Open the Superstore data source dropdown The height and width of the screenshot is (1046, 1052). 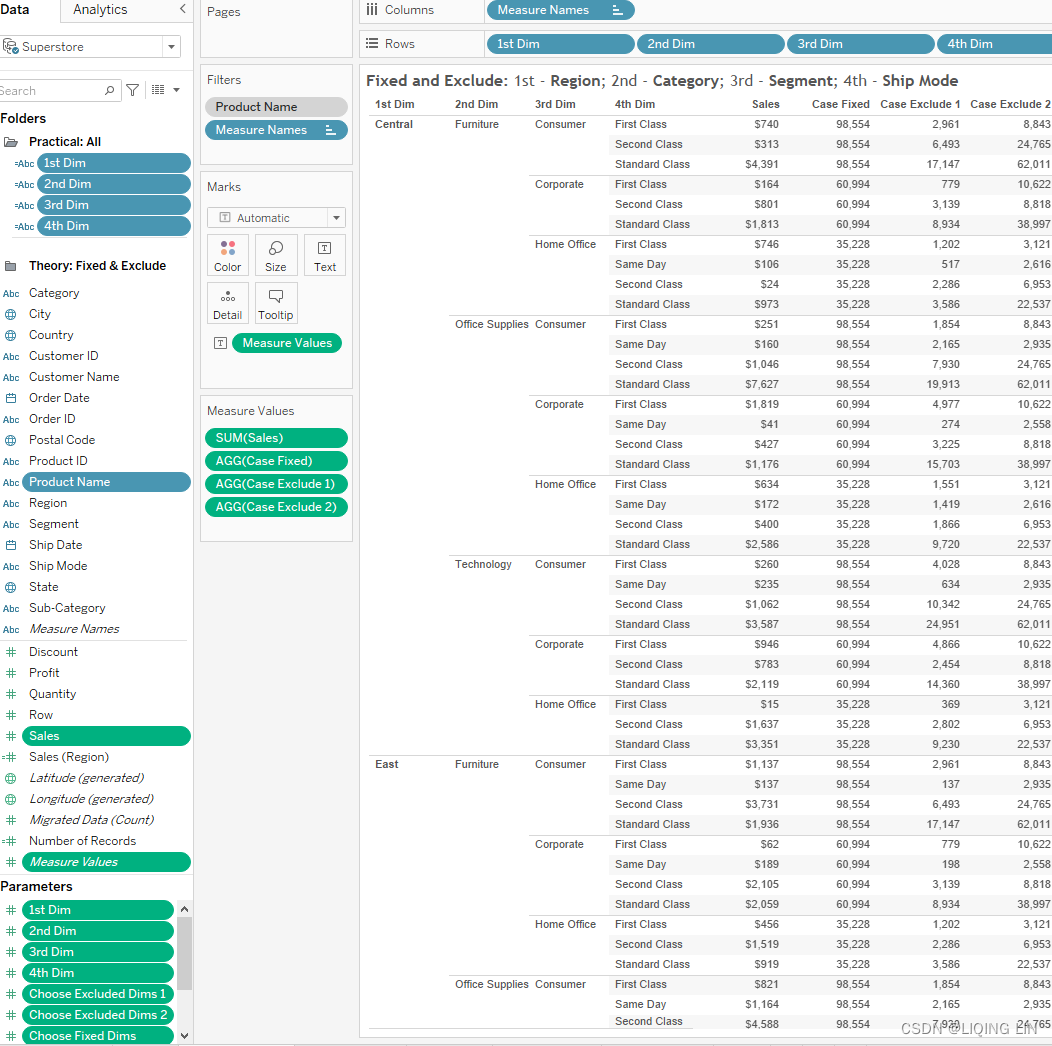coord(171,47)
